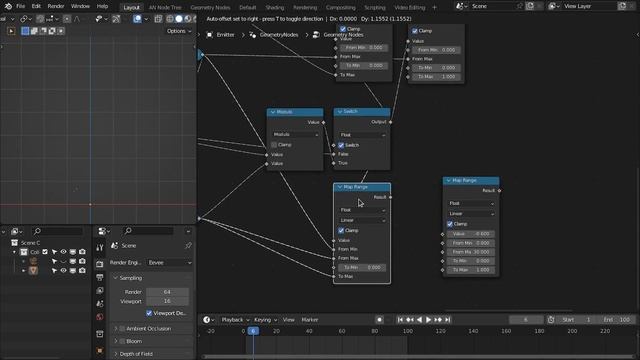
Task: Click the Emitter breadcrumb in node editor
Action: tap(220, 35)
